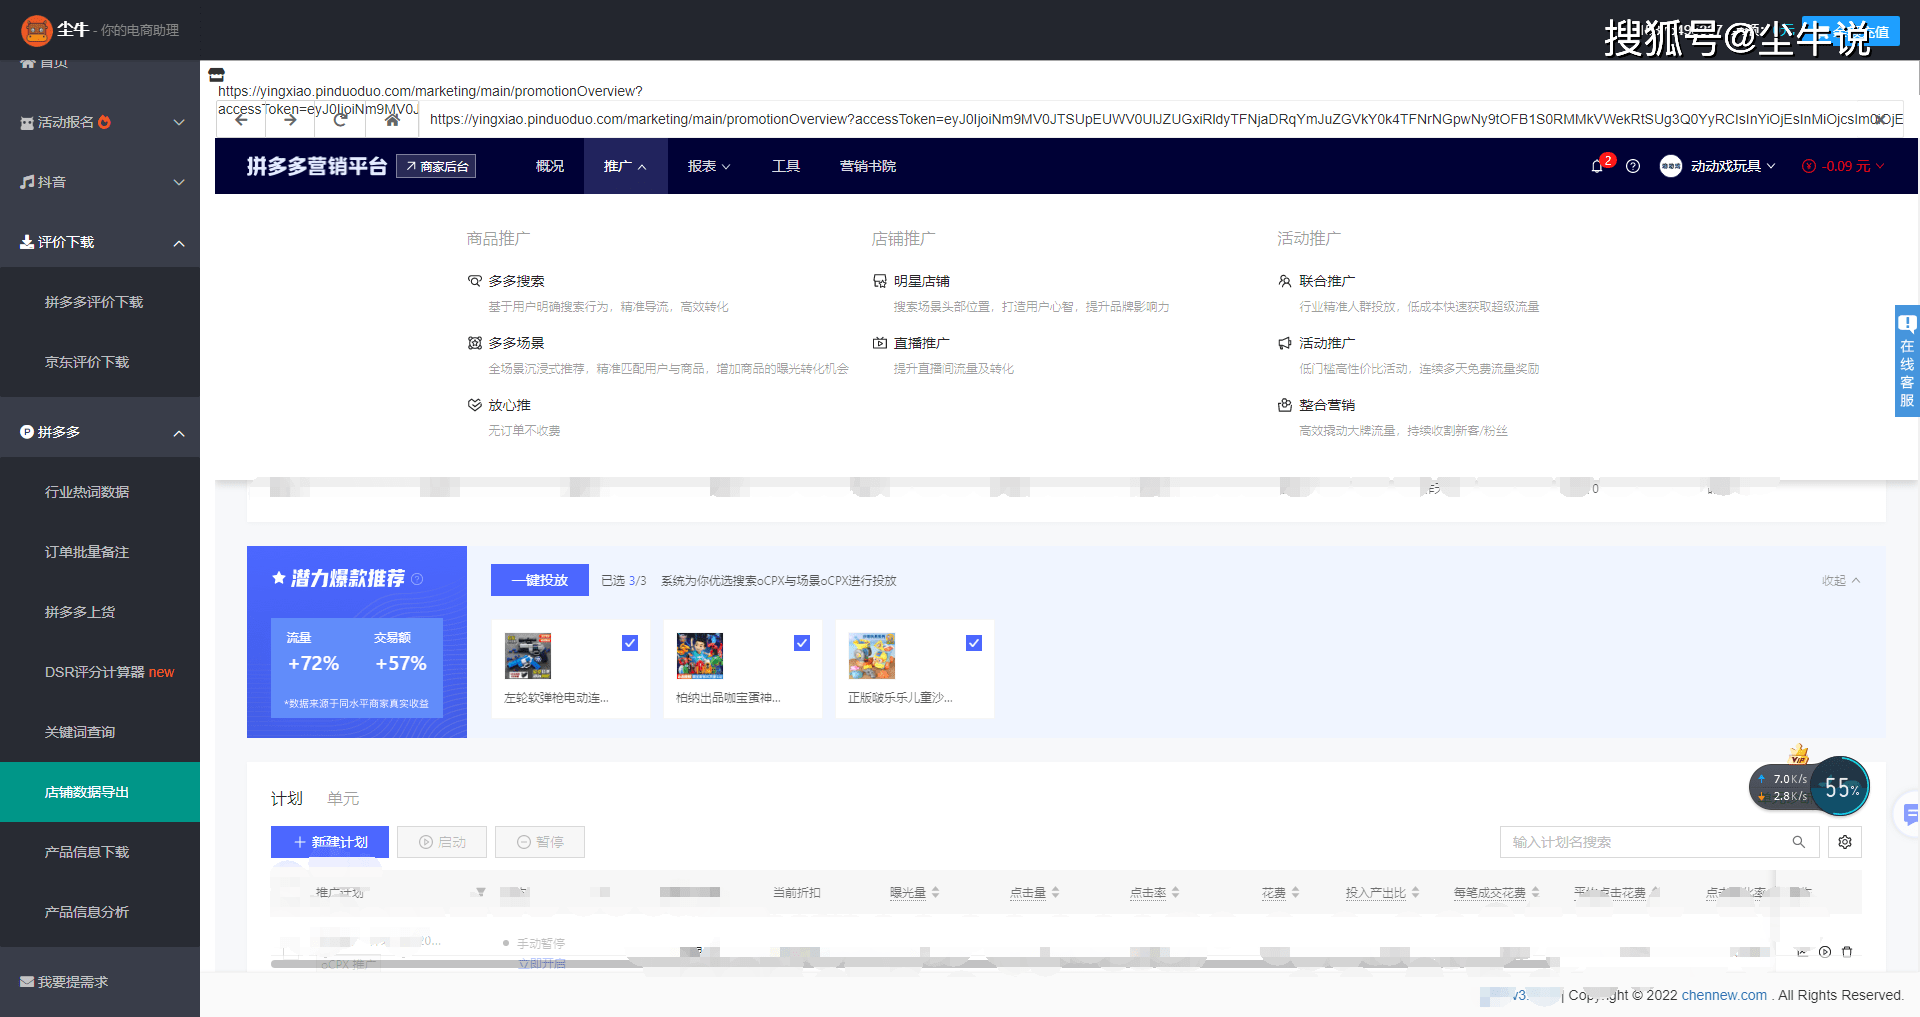Click the 放心推 icon
This screenshot has width=1920, height=1017.
[475, 405]
